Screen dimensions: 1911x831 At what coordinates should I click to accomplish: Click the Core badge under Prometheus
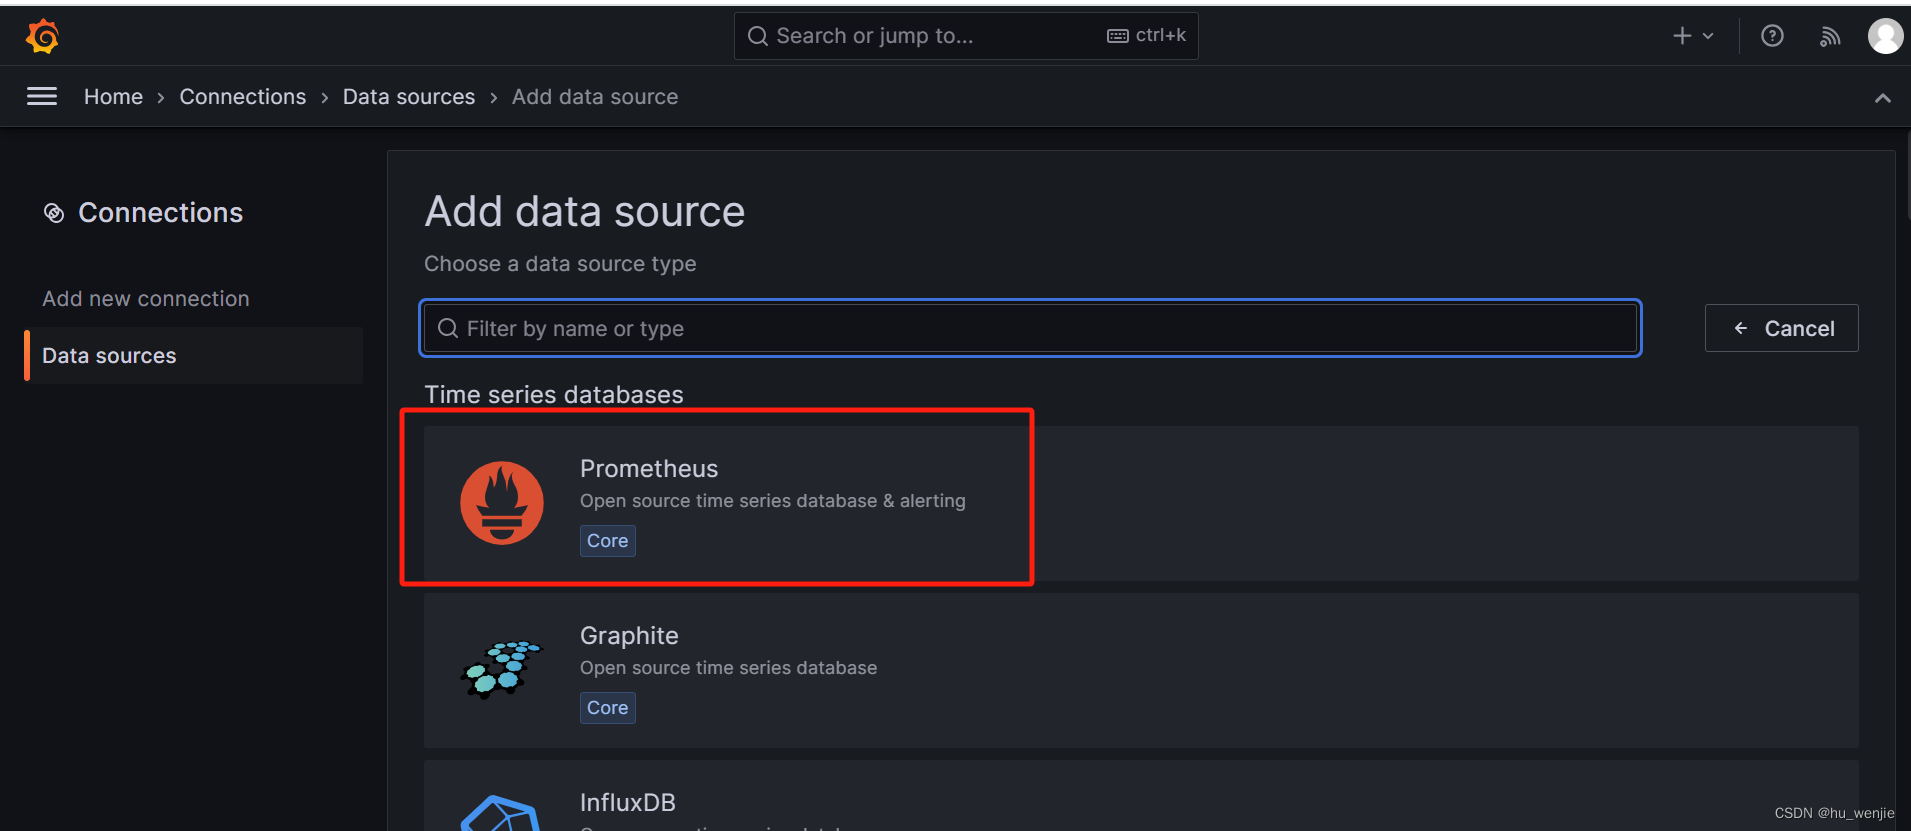point(608,541)
